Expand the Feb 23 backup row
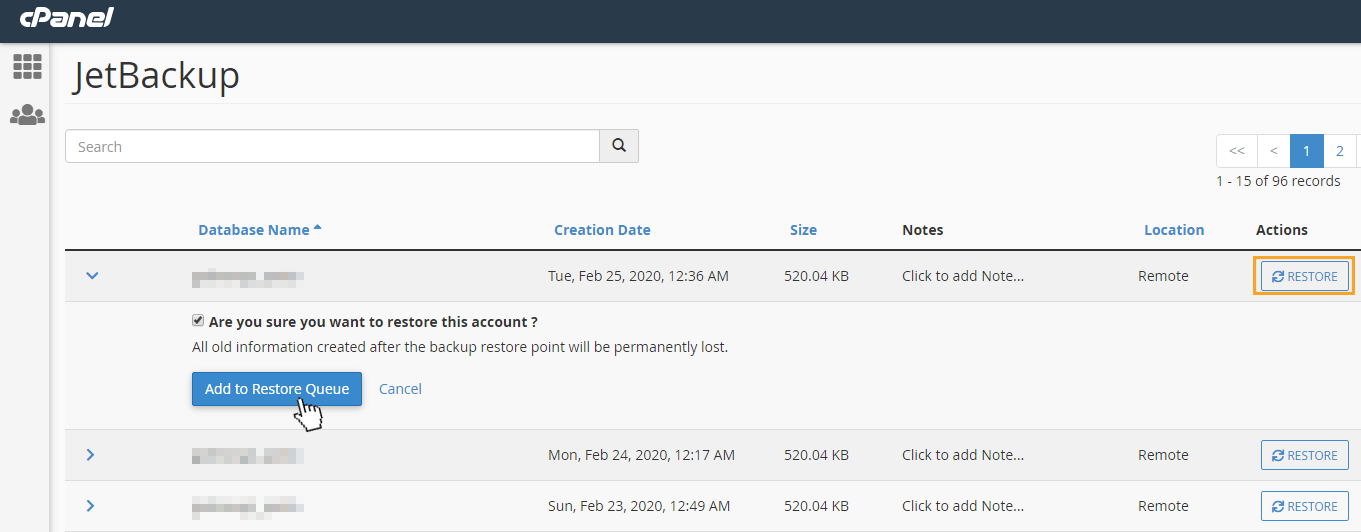The width and height of the screenshot is (1361, 532). point(91,506)
